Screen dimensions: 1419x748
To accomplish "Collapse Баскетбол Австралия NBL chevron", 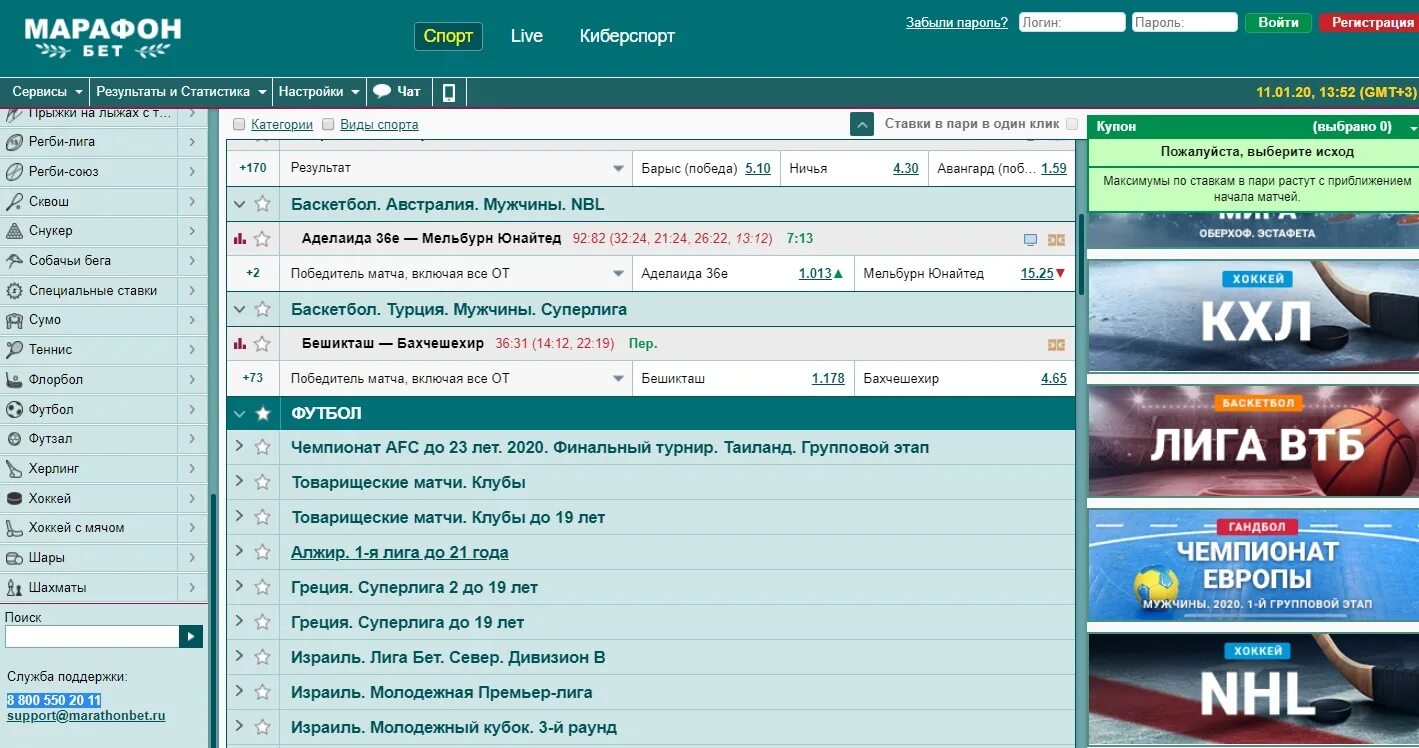I will click(x=239, y=204).
